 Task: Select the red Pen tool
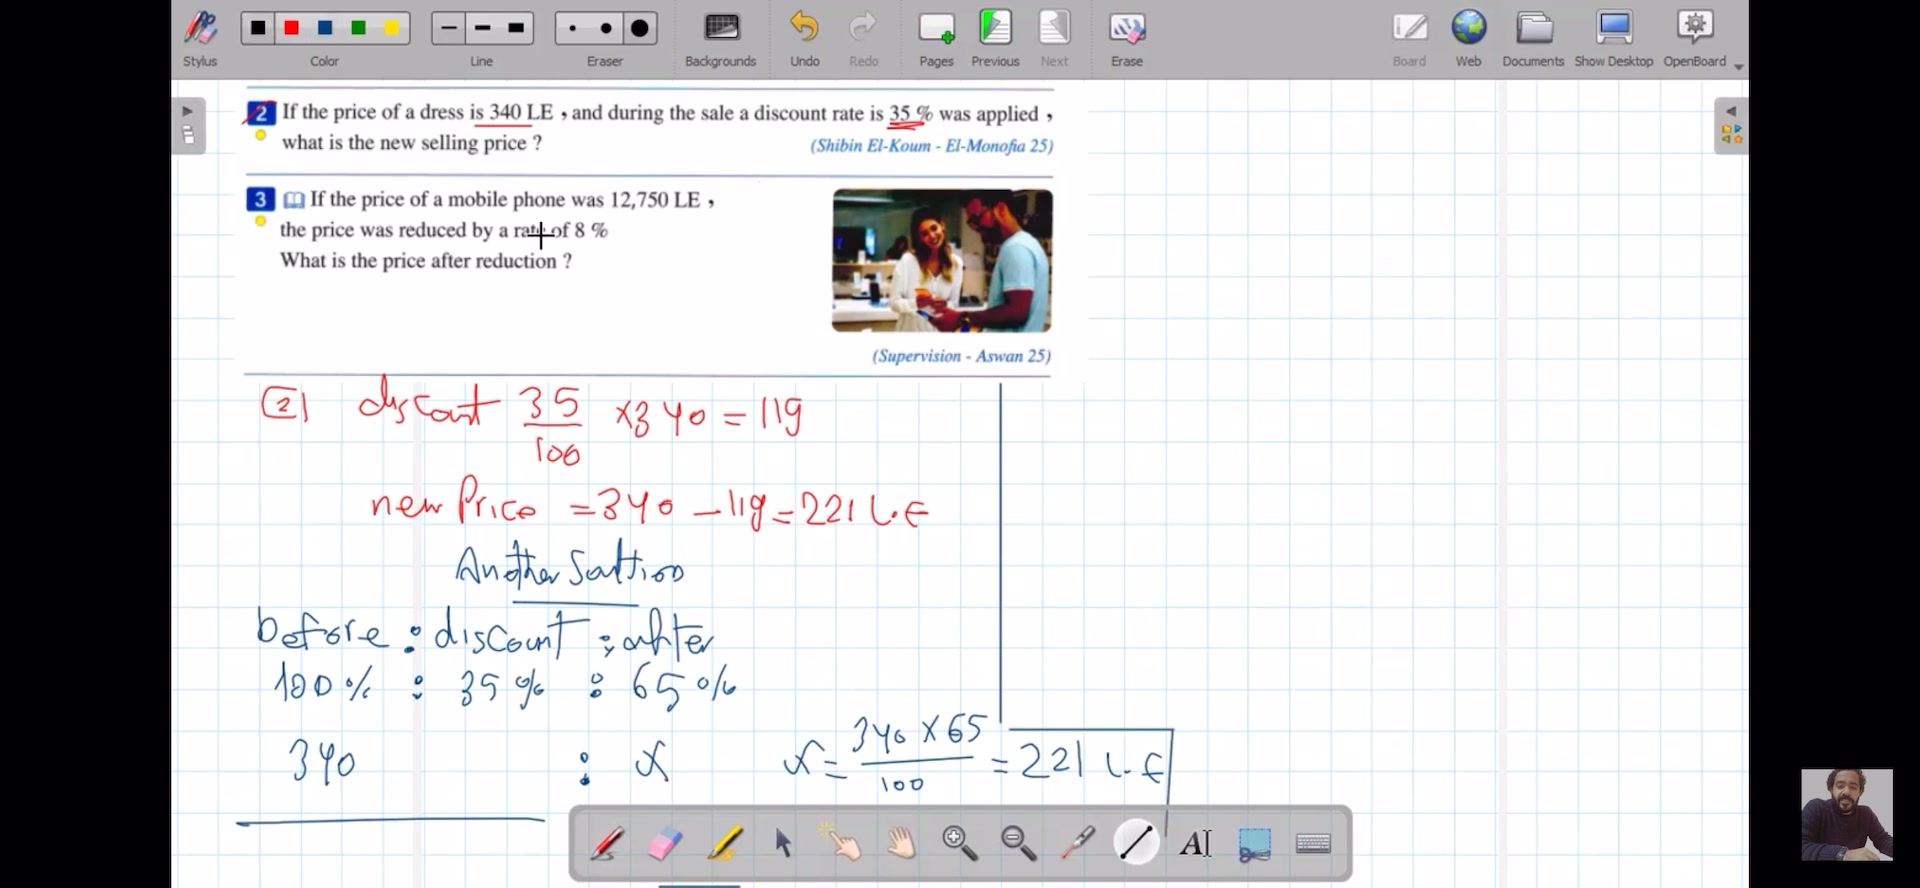(607, 843)
